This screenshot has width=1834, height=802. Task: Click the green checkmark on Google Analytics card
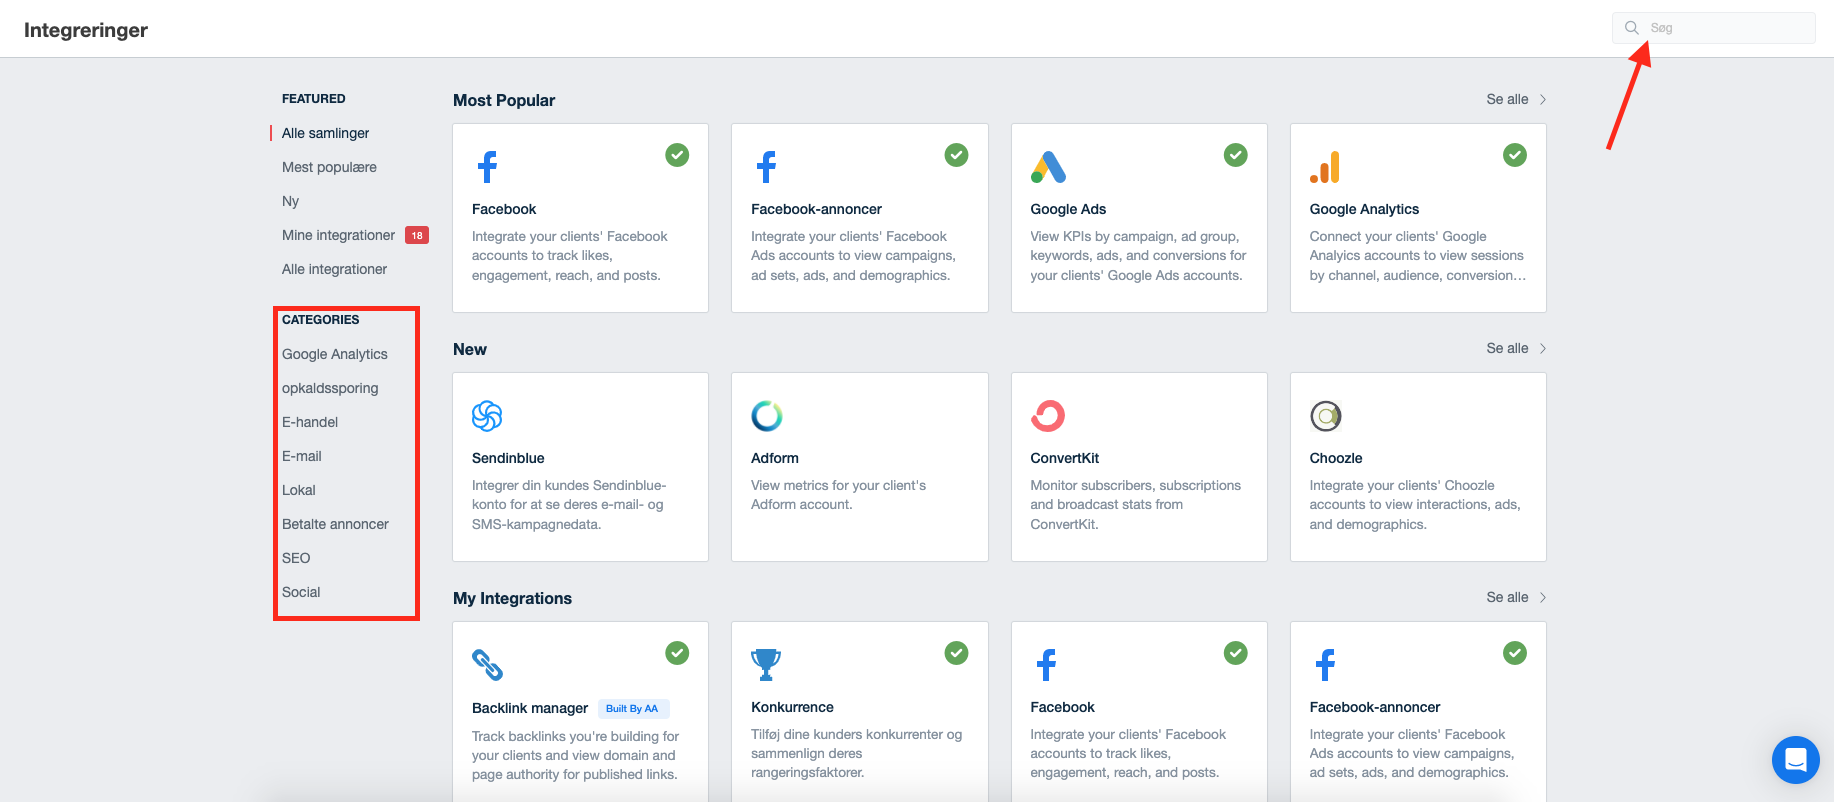pyautogui.click(x=1515, y=155)
